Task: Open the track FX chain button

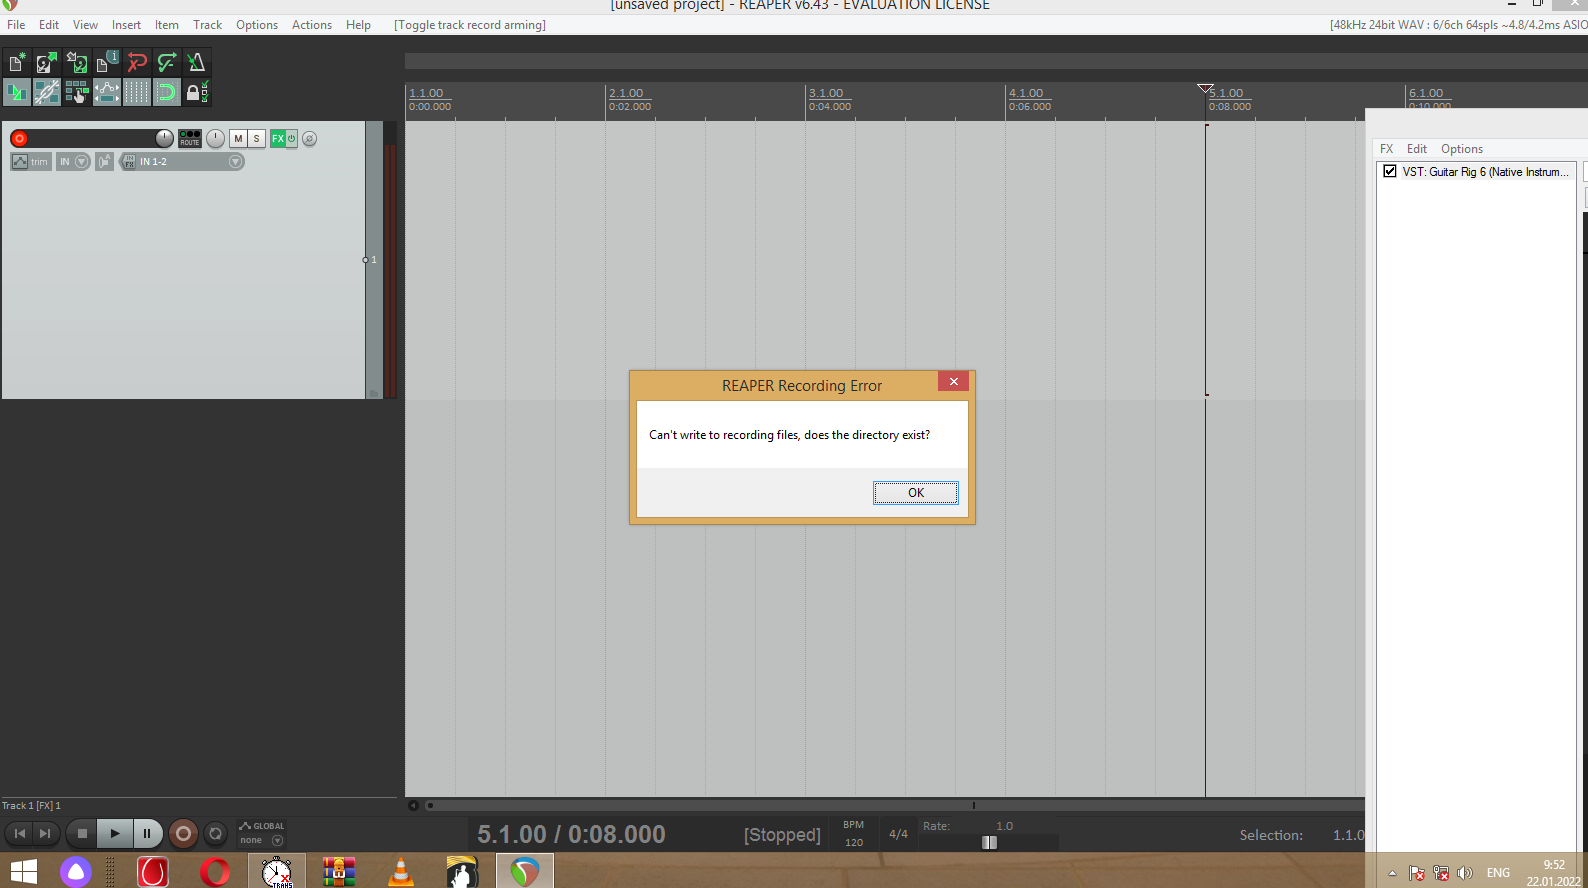Action: 278,138
